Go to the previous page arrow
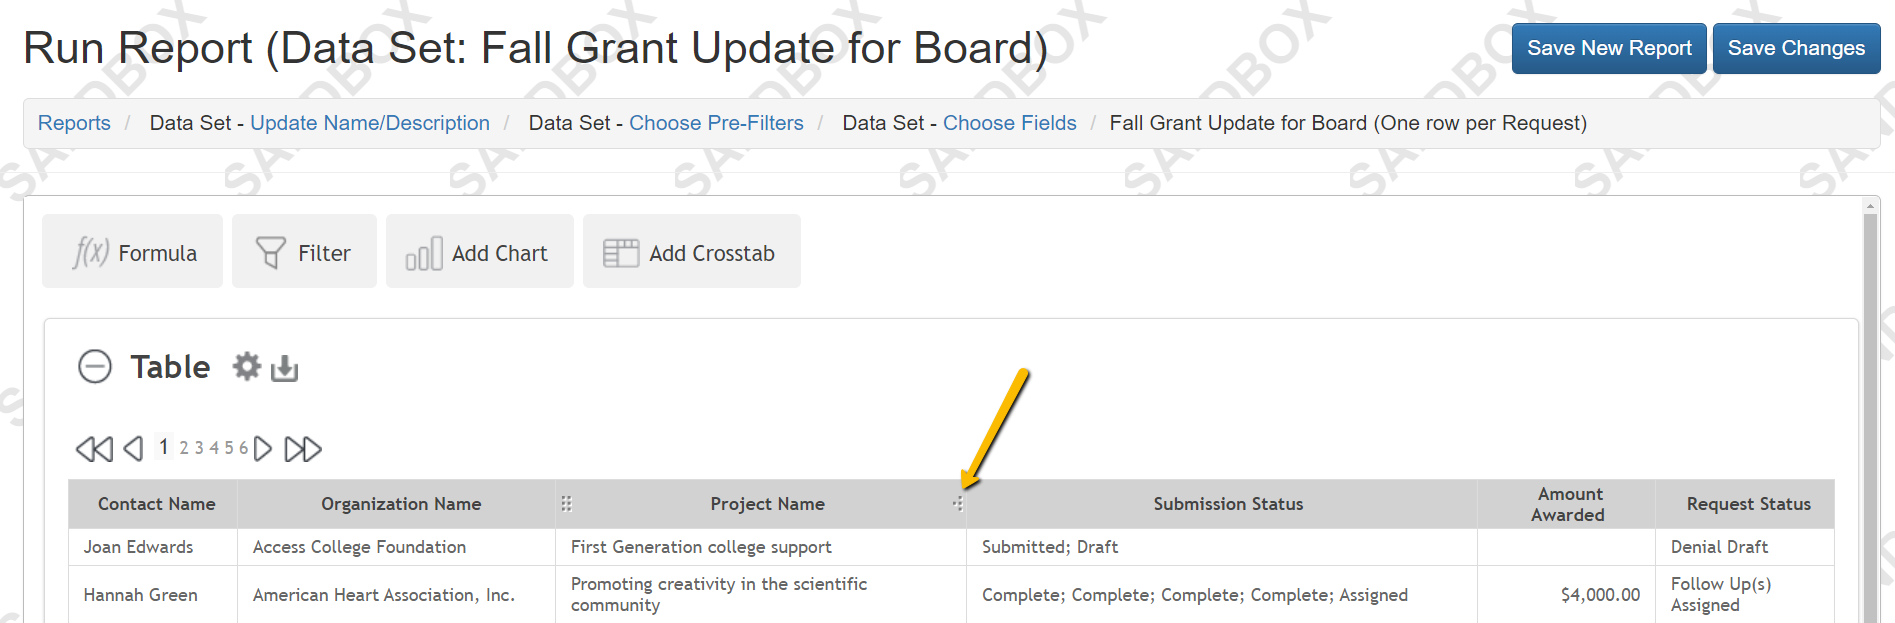Image resolution: width=1895 pixels, height=623 pixels. tap(133, 449)
